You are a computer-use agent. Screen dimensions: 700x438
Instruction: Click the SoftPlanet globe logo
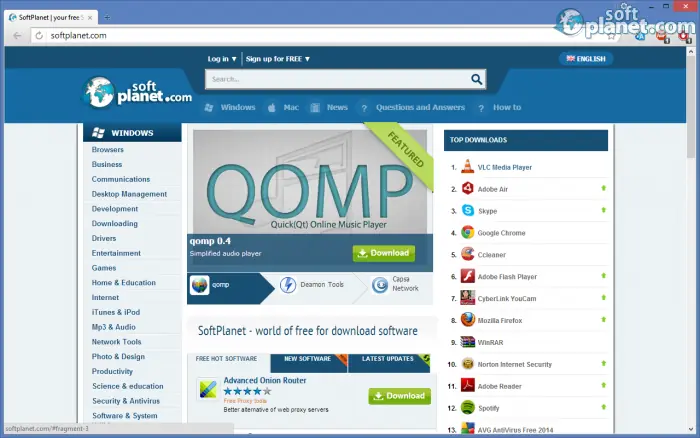coord(99,92)
